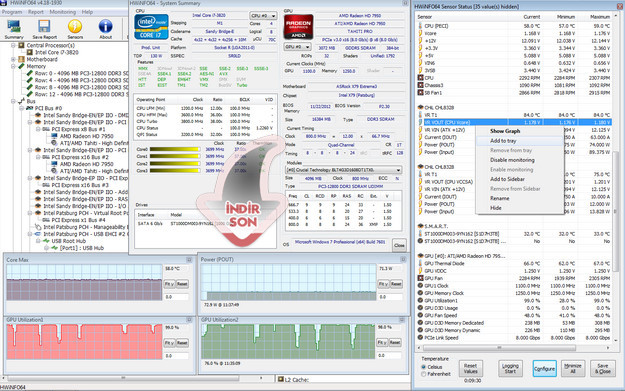Screen dimensions: 625x391
Task: Click the Logging Start button
Action: (510, 368)
